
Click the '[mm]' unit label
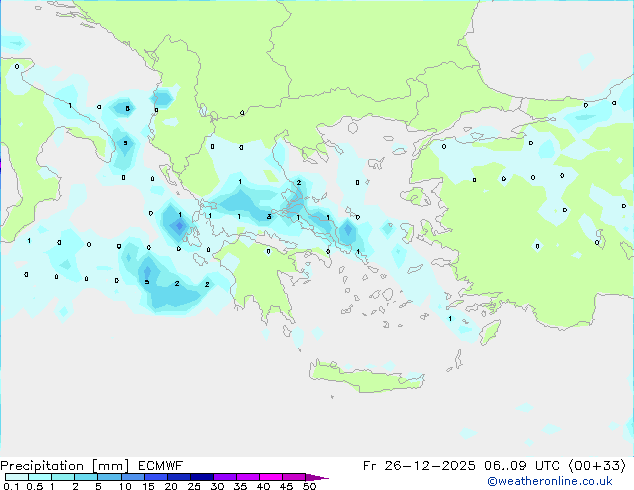[110, 466]
